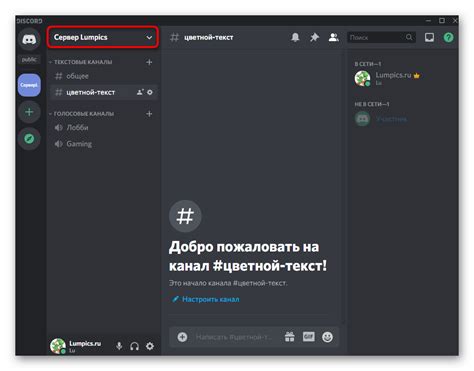
Task: Open the GIF picker button
Action: point(309,337)
